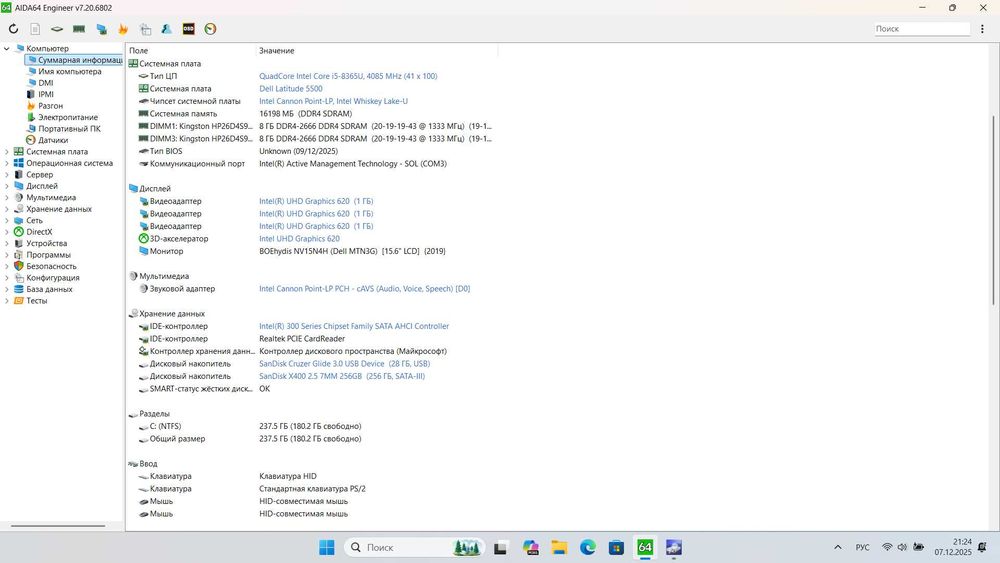The width and height of the screenshot is (1000, 563).
Task: Select Суммарная информация in the tree
Action: 74,60
